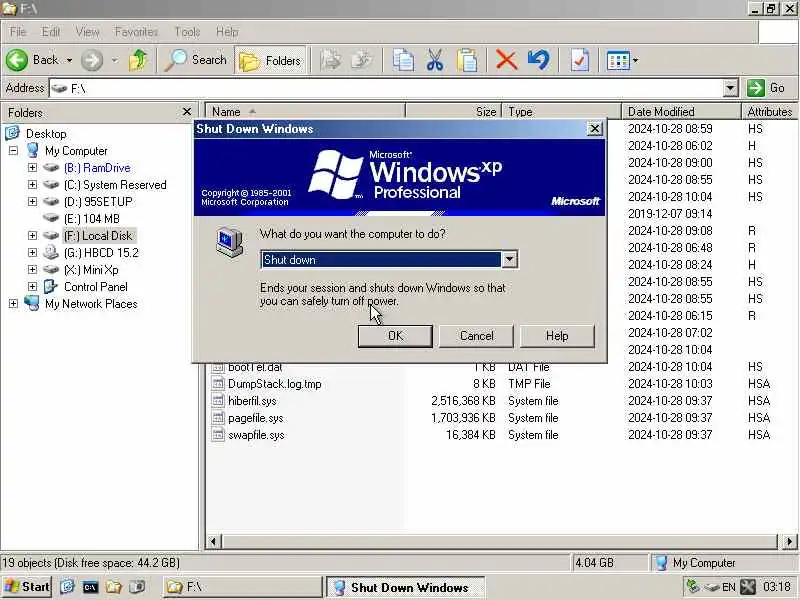Click the horizontal scrollbar right arrow
Screen dimensions: 800x600
tap(789, 541)
